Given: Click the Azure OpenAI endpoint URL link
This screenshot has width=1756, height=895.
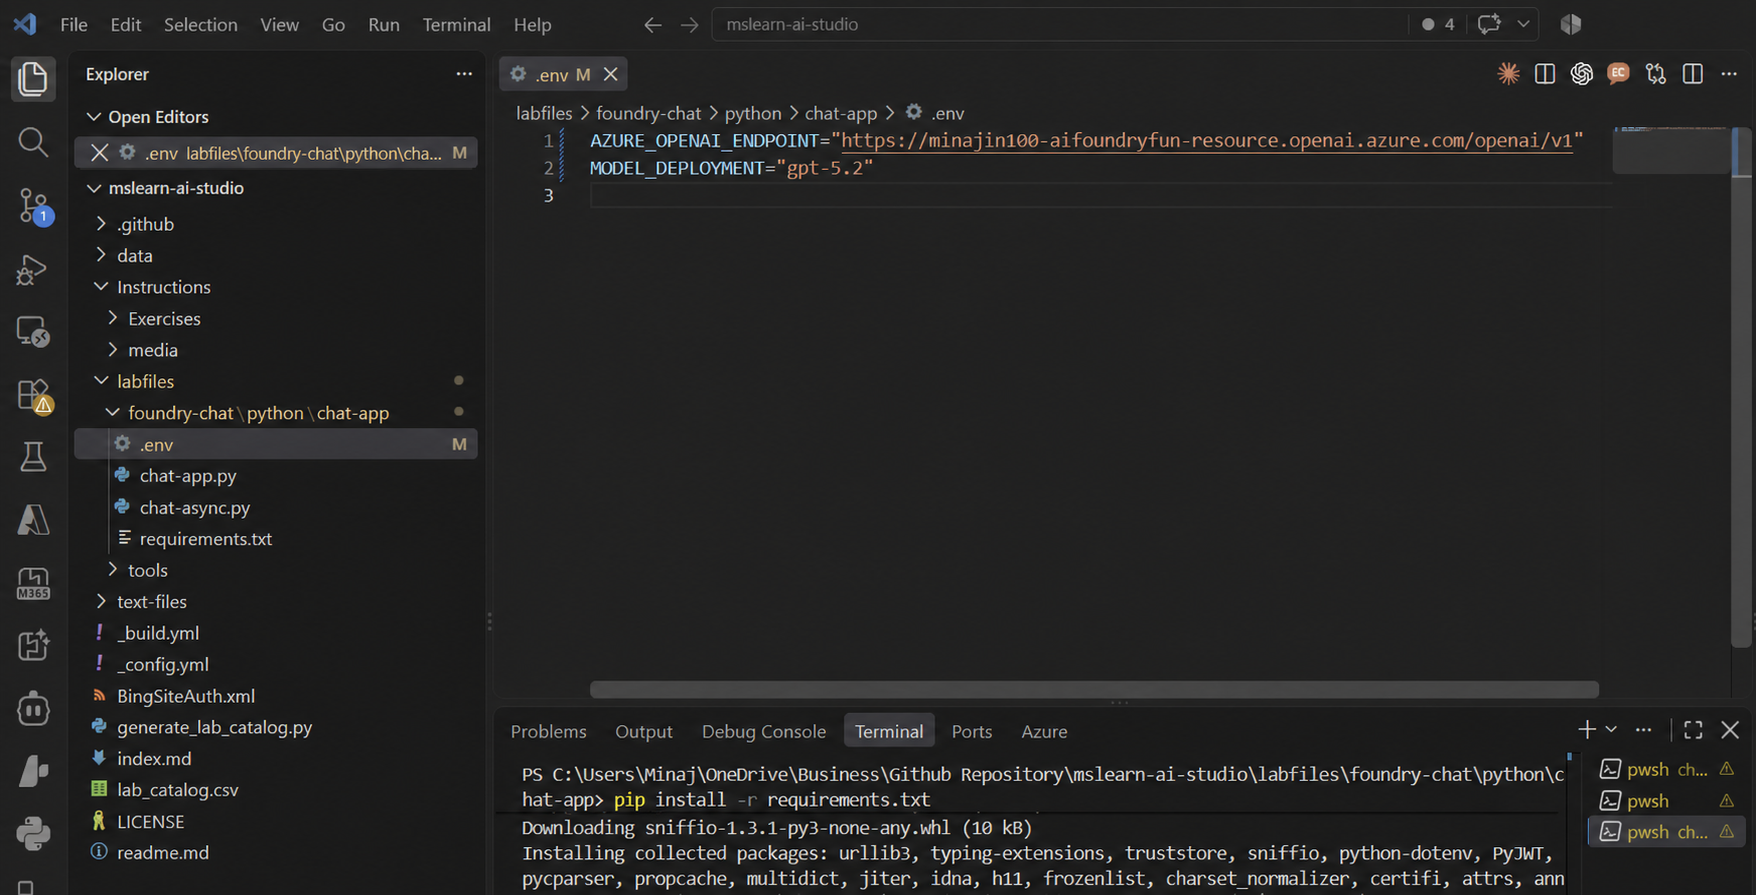Looking at the screenshot, I should tap(1207, 141).
